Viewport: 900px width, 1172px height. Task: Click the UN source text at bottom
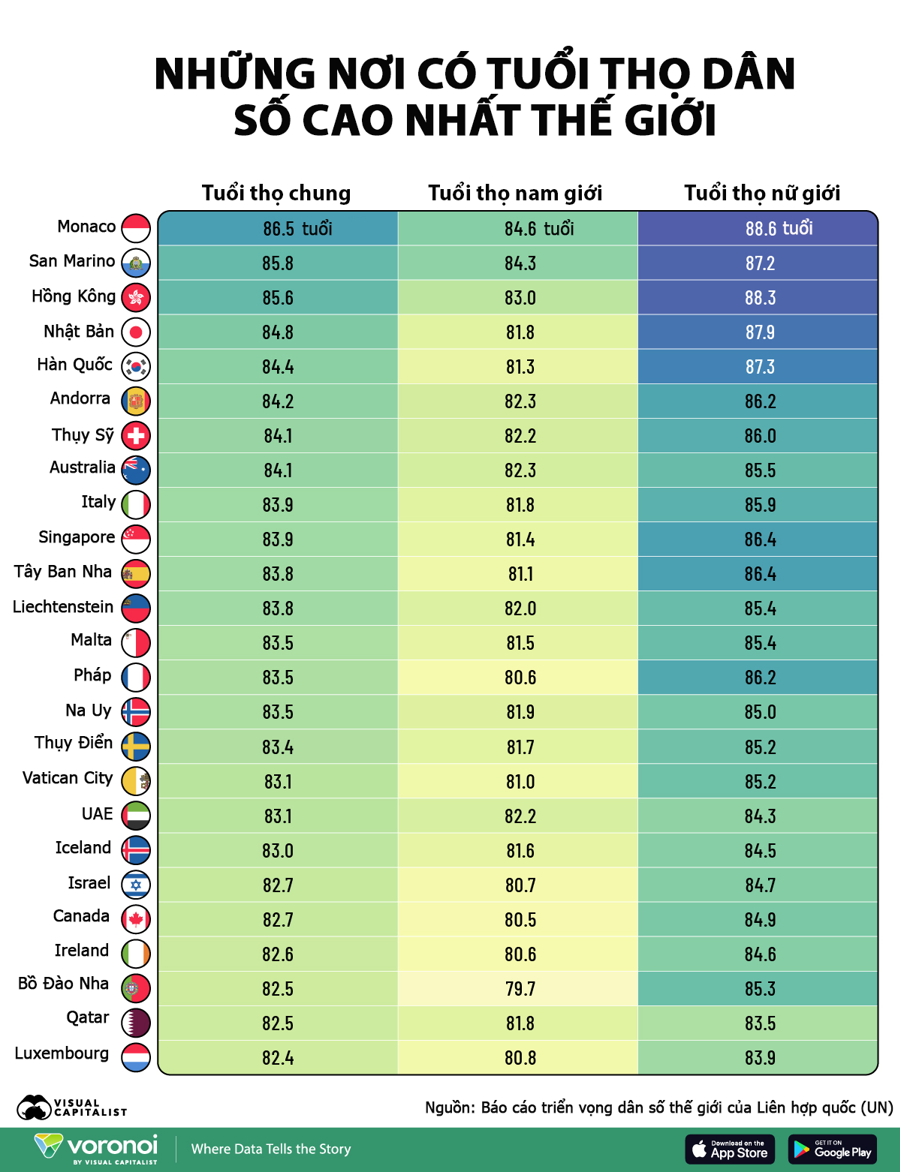click(659, 1107)
